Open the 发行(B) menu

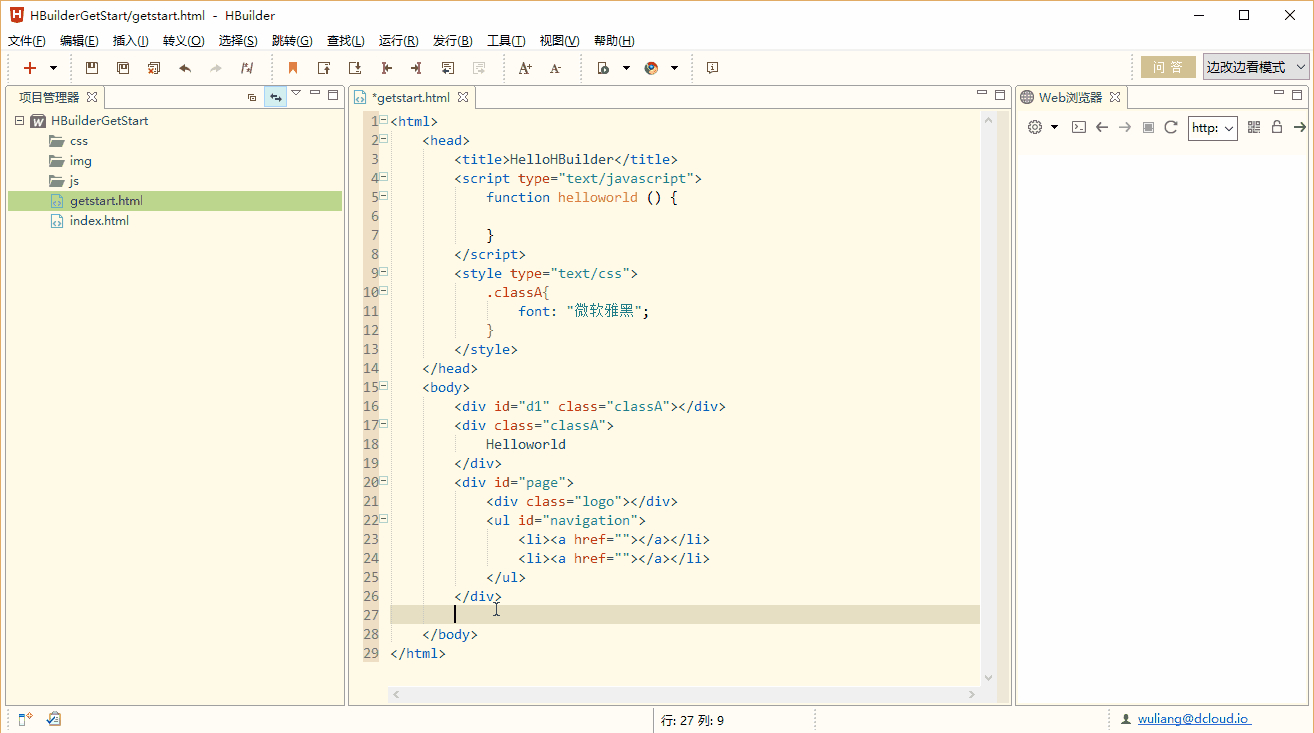453,41
